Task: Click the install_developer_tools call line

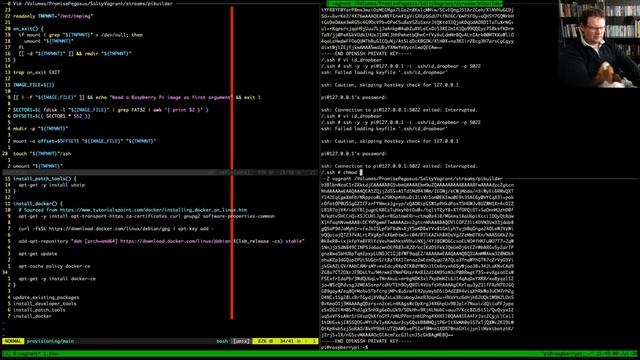Action: [x=45, y=304]
